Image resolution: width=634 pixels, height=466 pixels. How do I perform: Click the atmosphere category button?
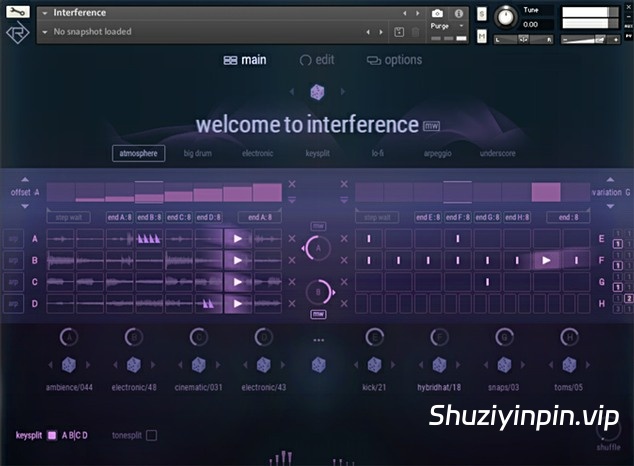click(138, 153)
